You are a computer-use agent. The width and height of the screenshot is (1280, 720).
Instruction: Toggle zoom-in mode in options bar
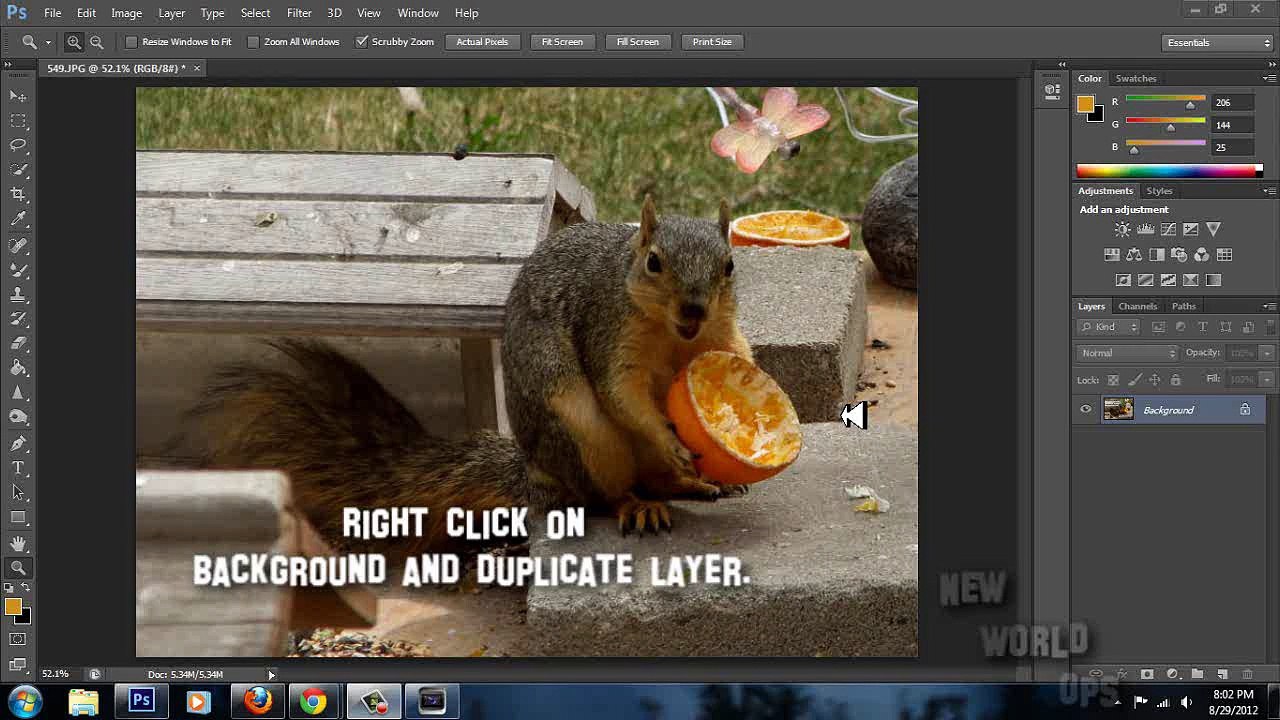(74, 42)
